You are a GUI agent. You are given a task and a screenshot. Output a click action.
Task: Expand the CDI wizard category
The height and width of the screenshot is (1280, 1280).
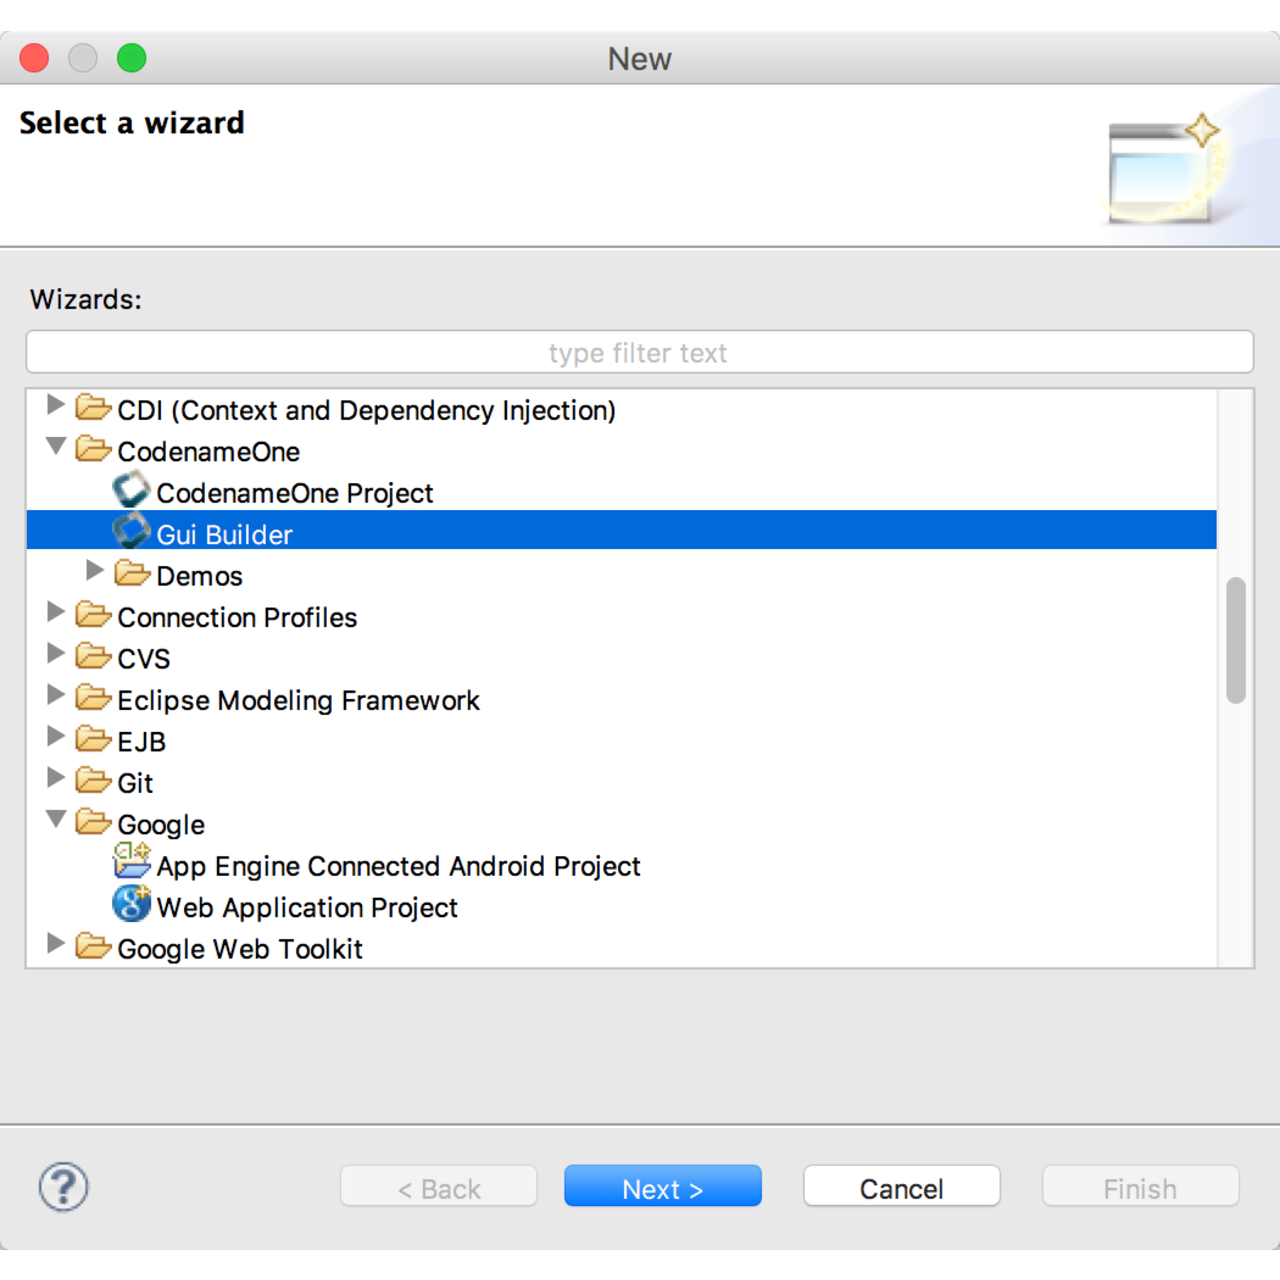[55, 404]
